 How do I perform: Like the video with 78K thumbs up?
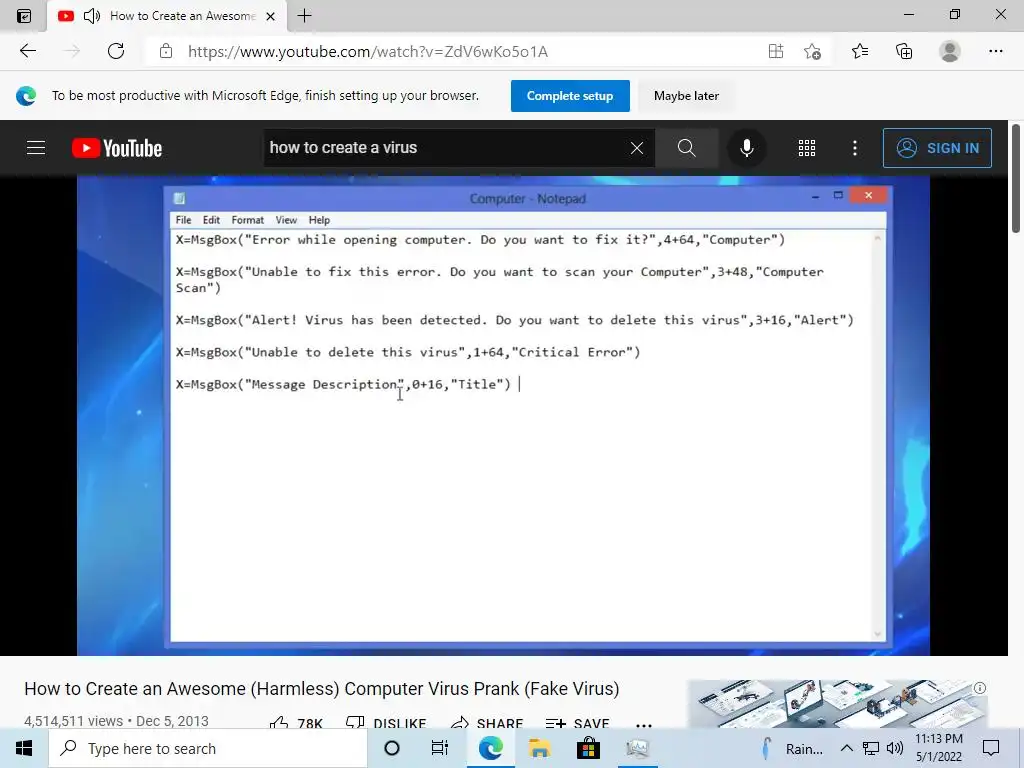(x=296, y=722)
